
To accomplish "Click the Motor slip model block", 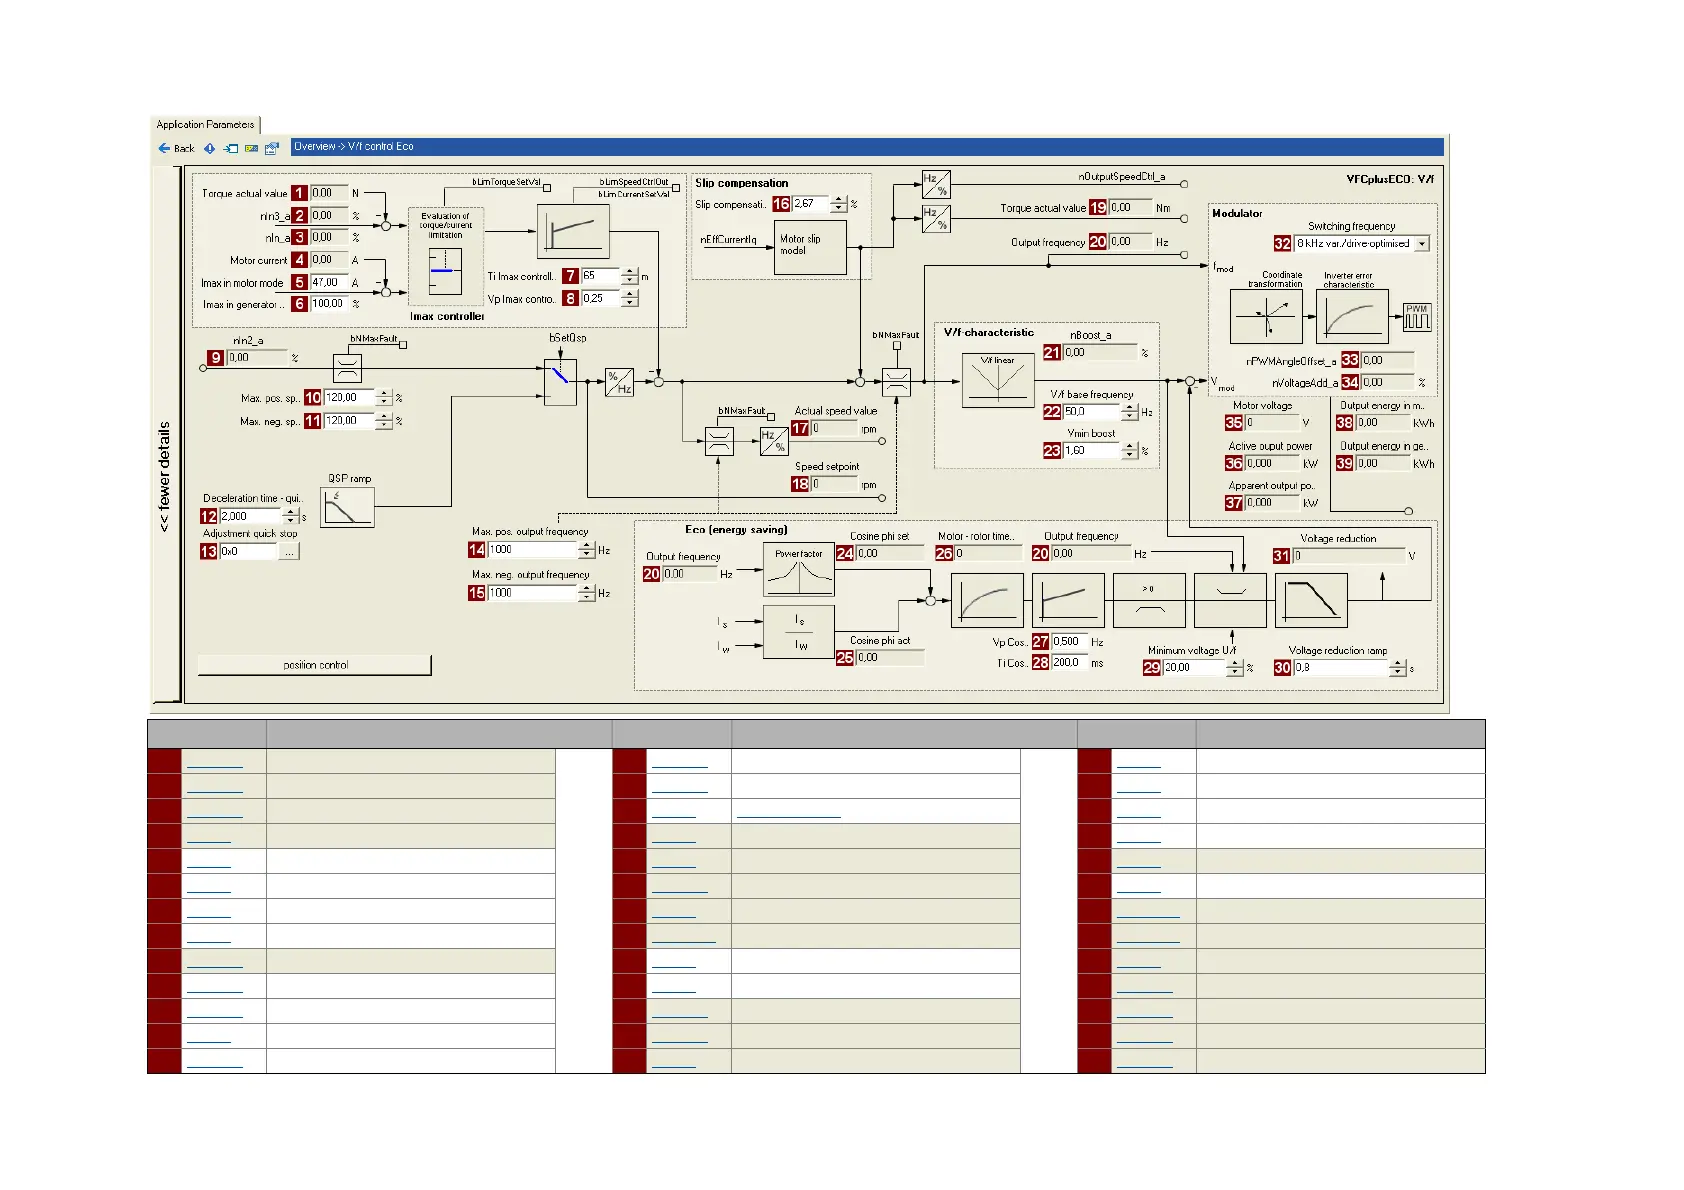I will [810, 246].
